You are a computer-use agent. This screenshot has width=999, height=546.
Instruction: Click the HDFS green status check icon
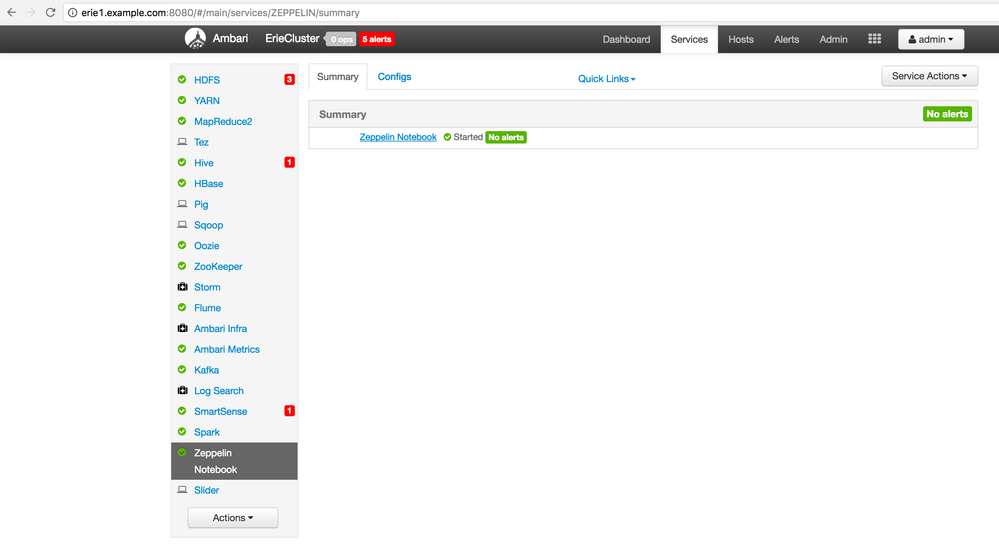coord(182,80)
